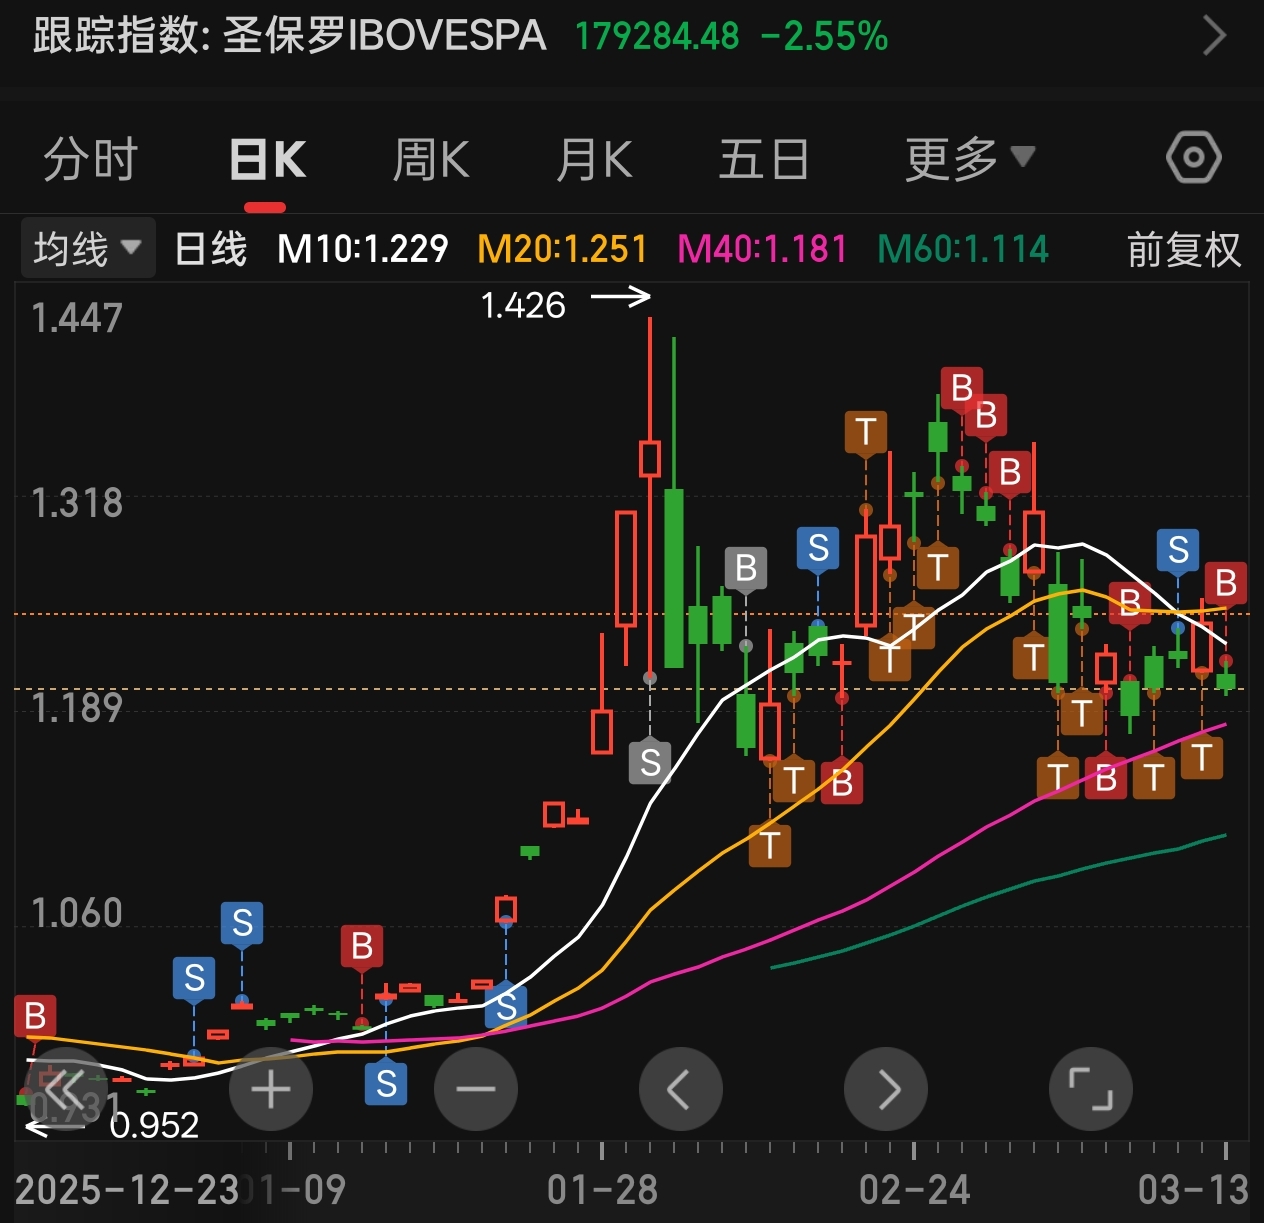Tap red B marker at far right edge
Viewport: 1264px width, 1223px height.
(x=1226, y=583)
